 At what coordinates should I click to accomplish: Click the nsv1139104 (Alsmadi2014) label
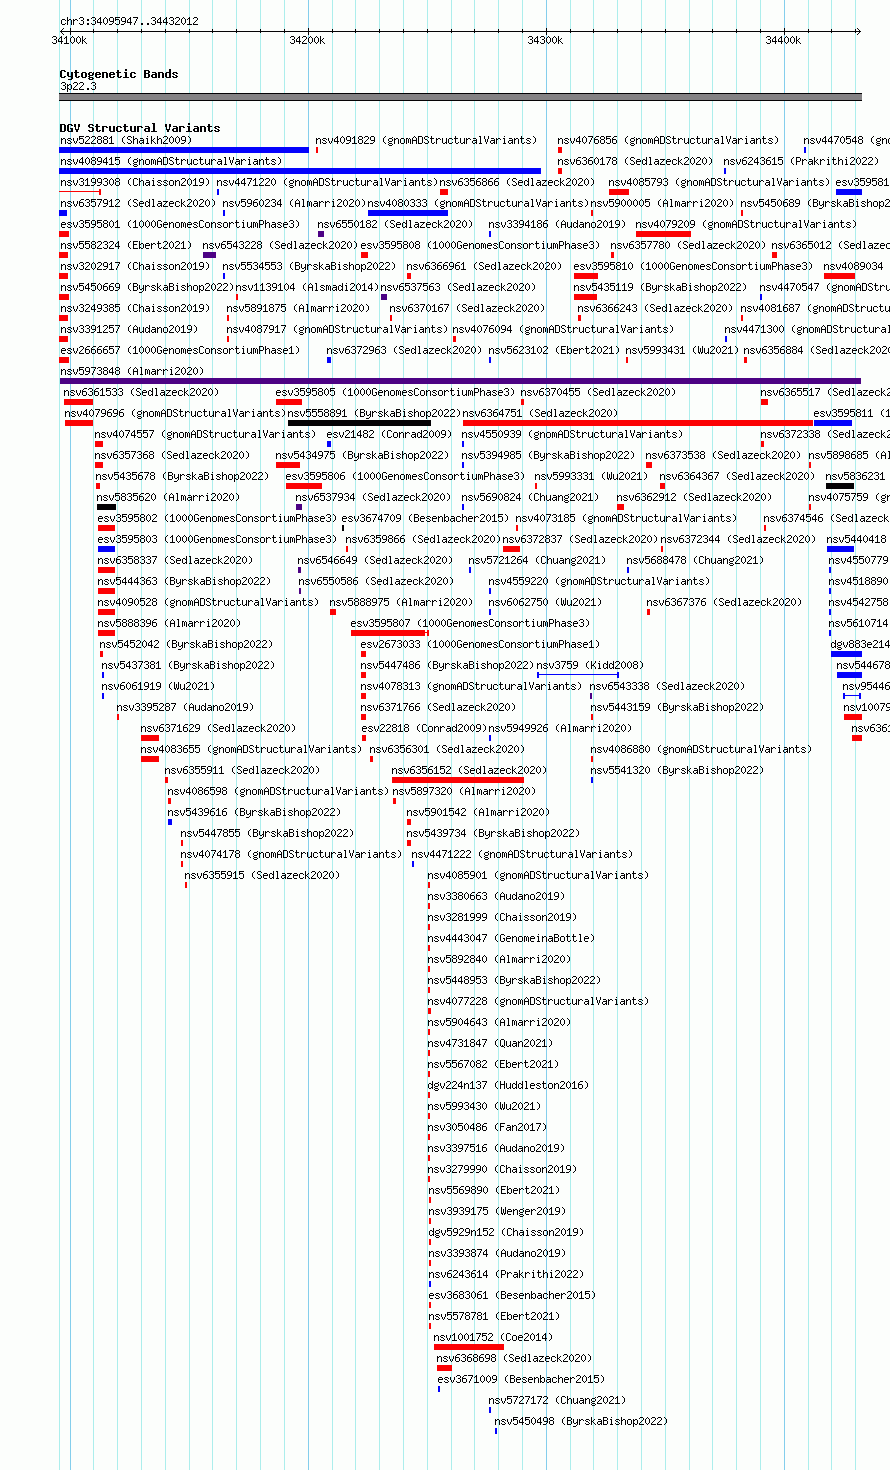coord(305,288)
